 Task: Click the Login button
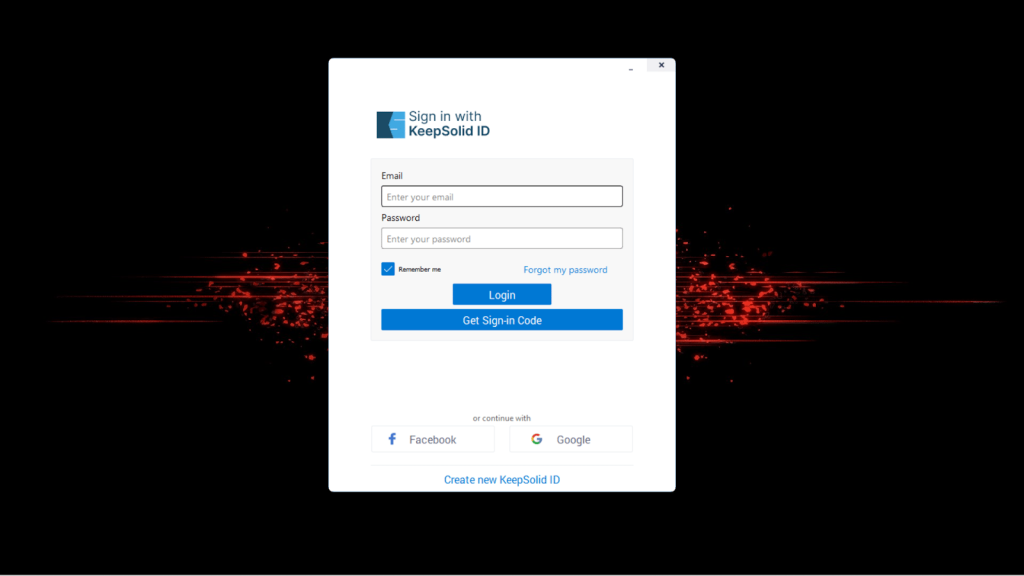502,295
